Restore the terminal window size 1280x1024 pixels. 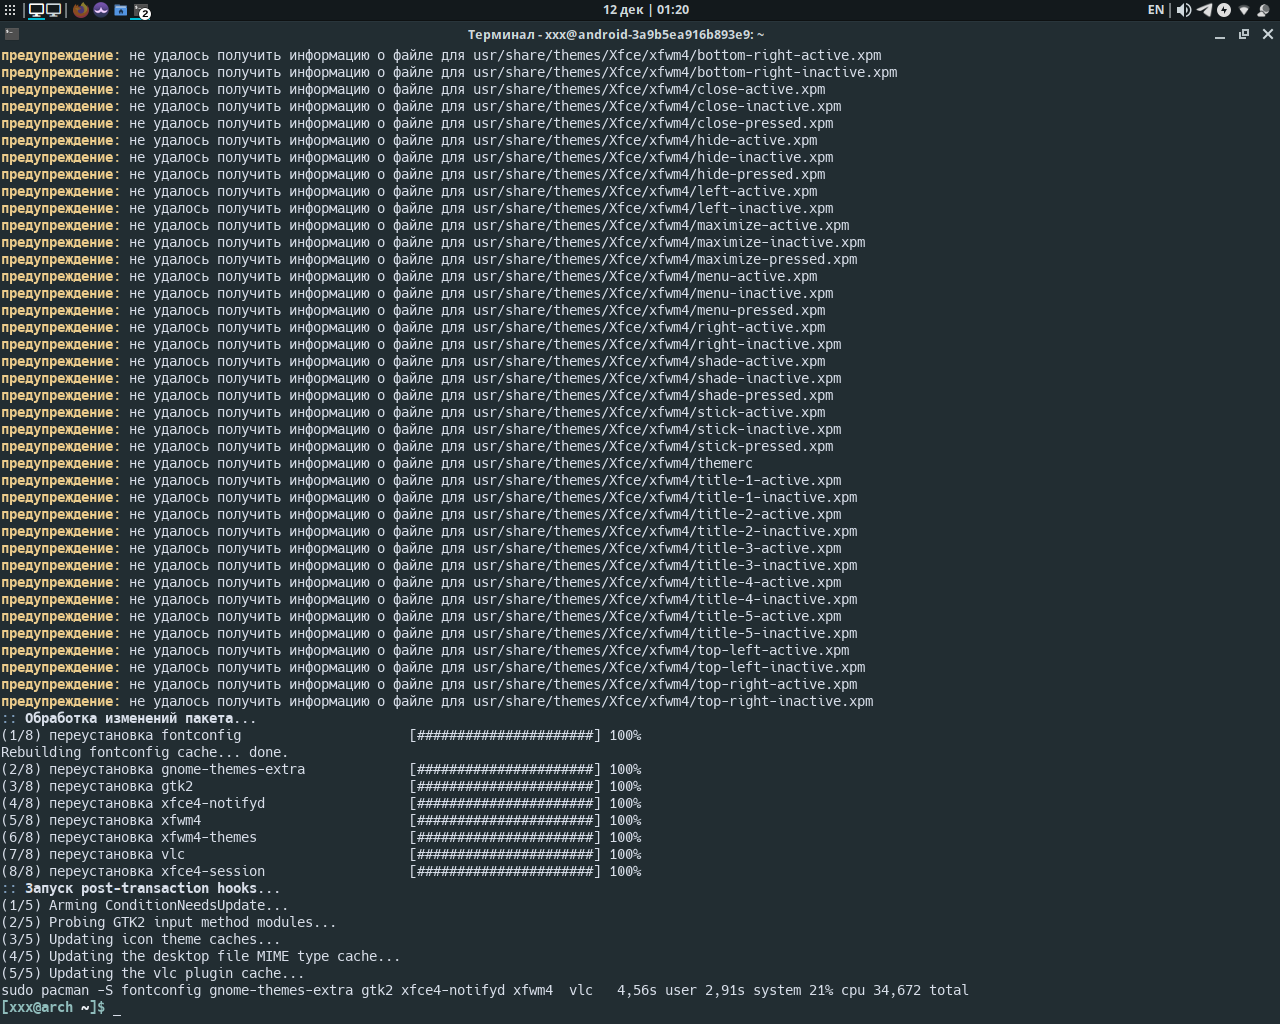pos(1244,34)
